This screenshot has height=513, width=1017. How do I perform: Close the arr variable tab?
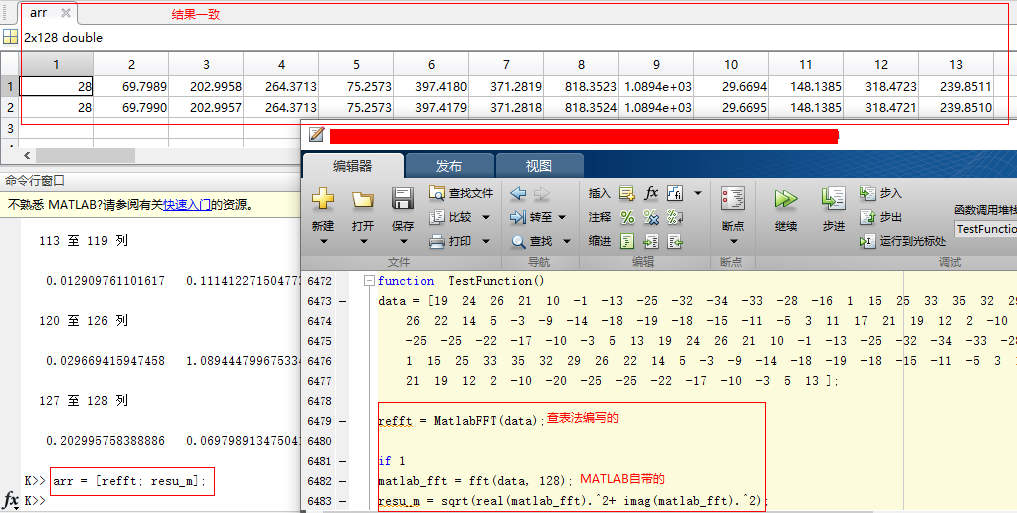pyautogui.click(x=66, y=13)
